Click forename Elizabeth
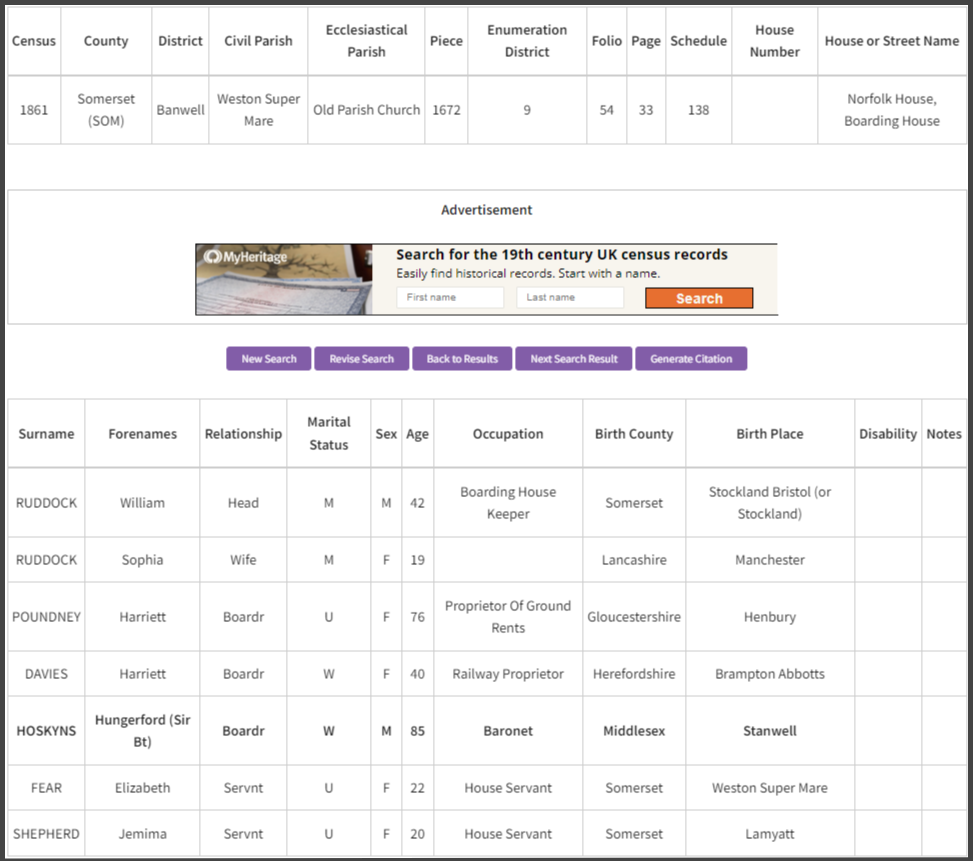Image resolution: width=973 pixels, height=861 pixels. [x=143, y=788]
